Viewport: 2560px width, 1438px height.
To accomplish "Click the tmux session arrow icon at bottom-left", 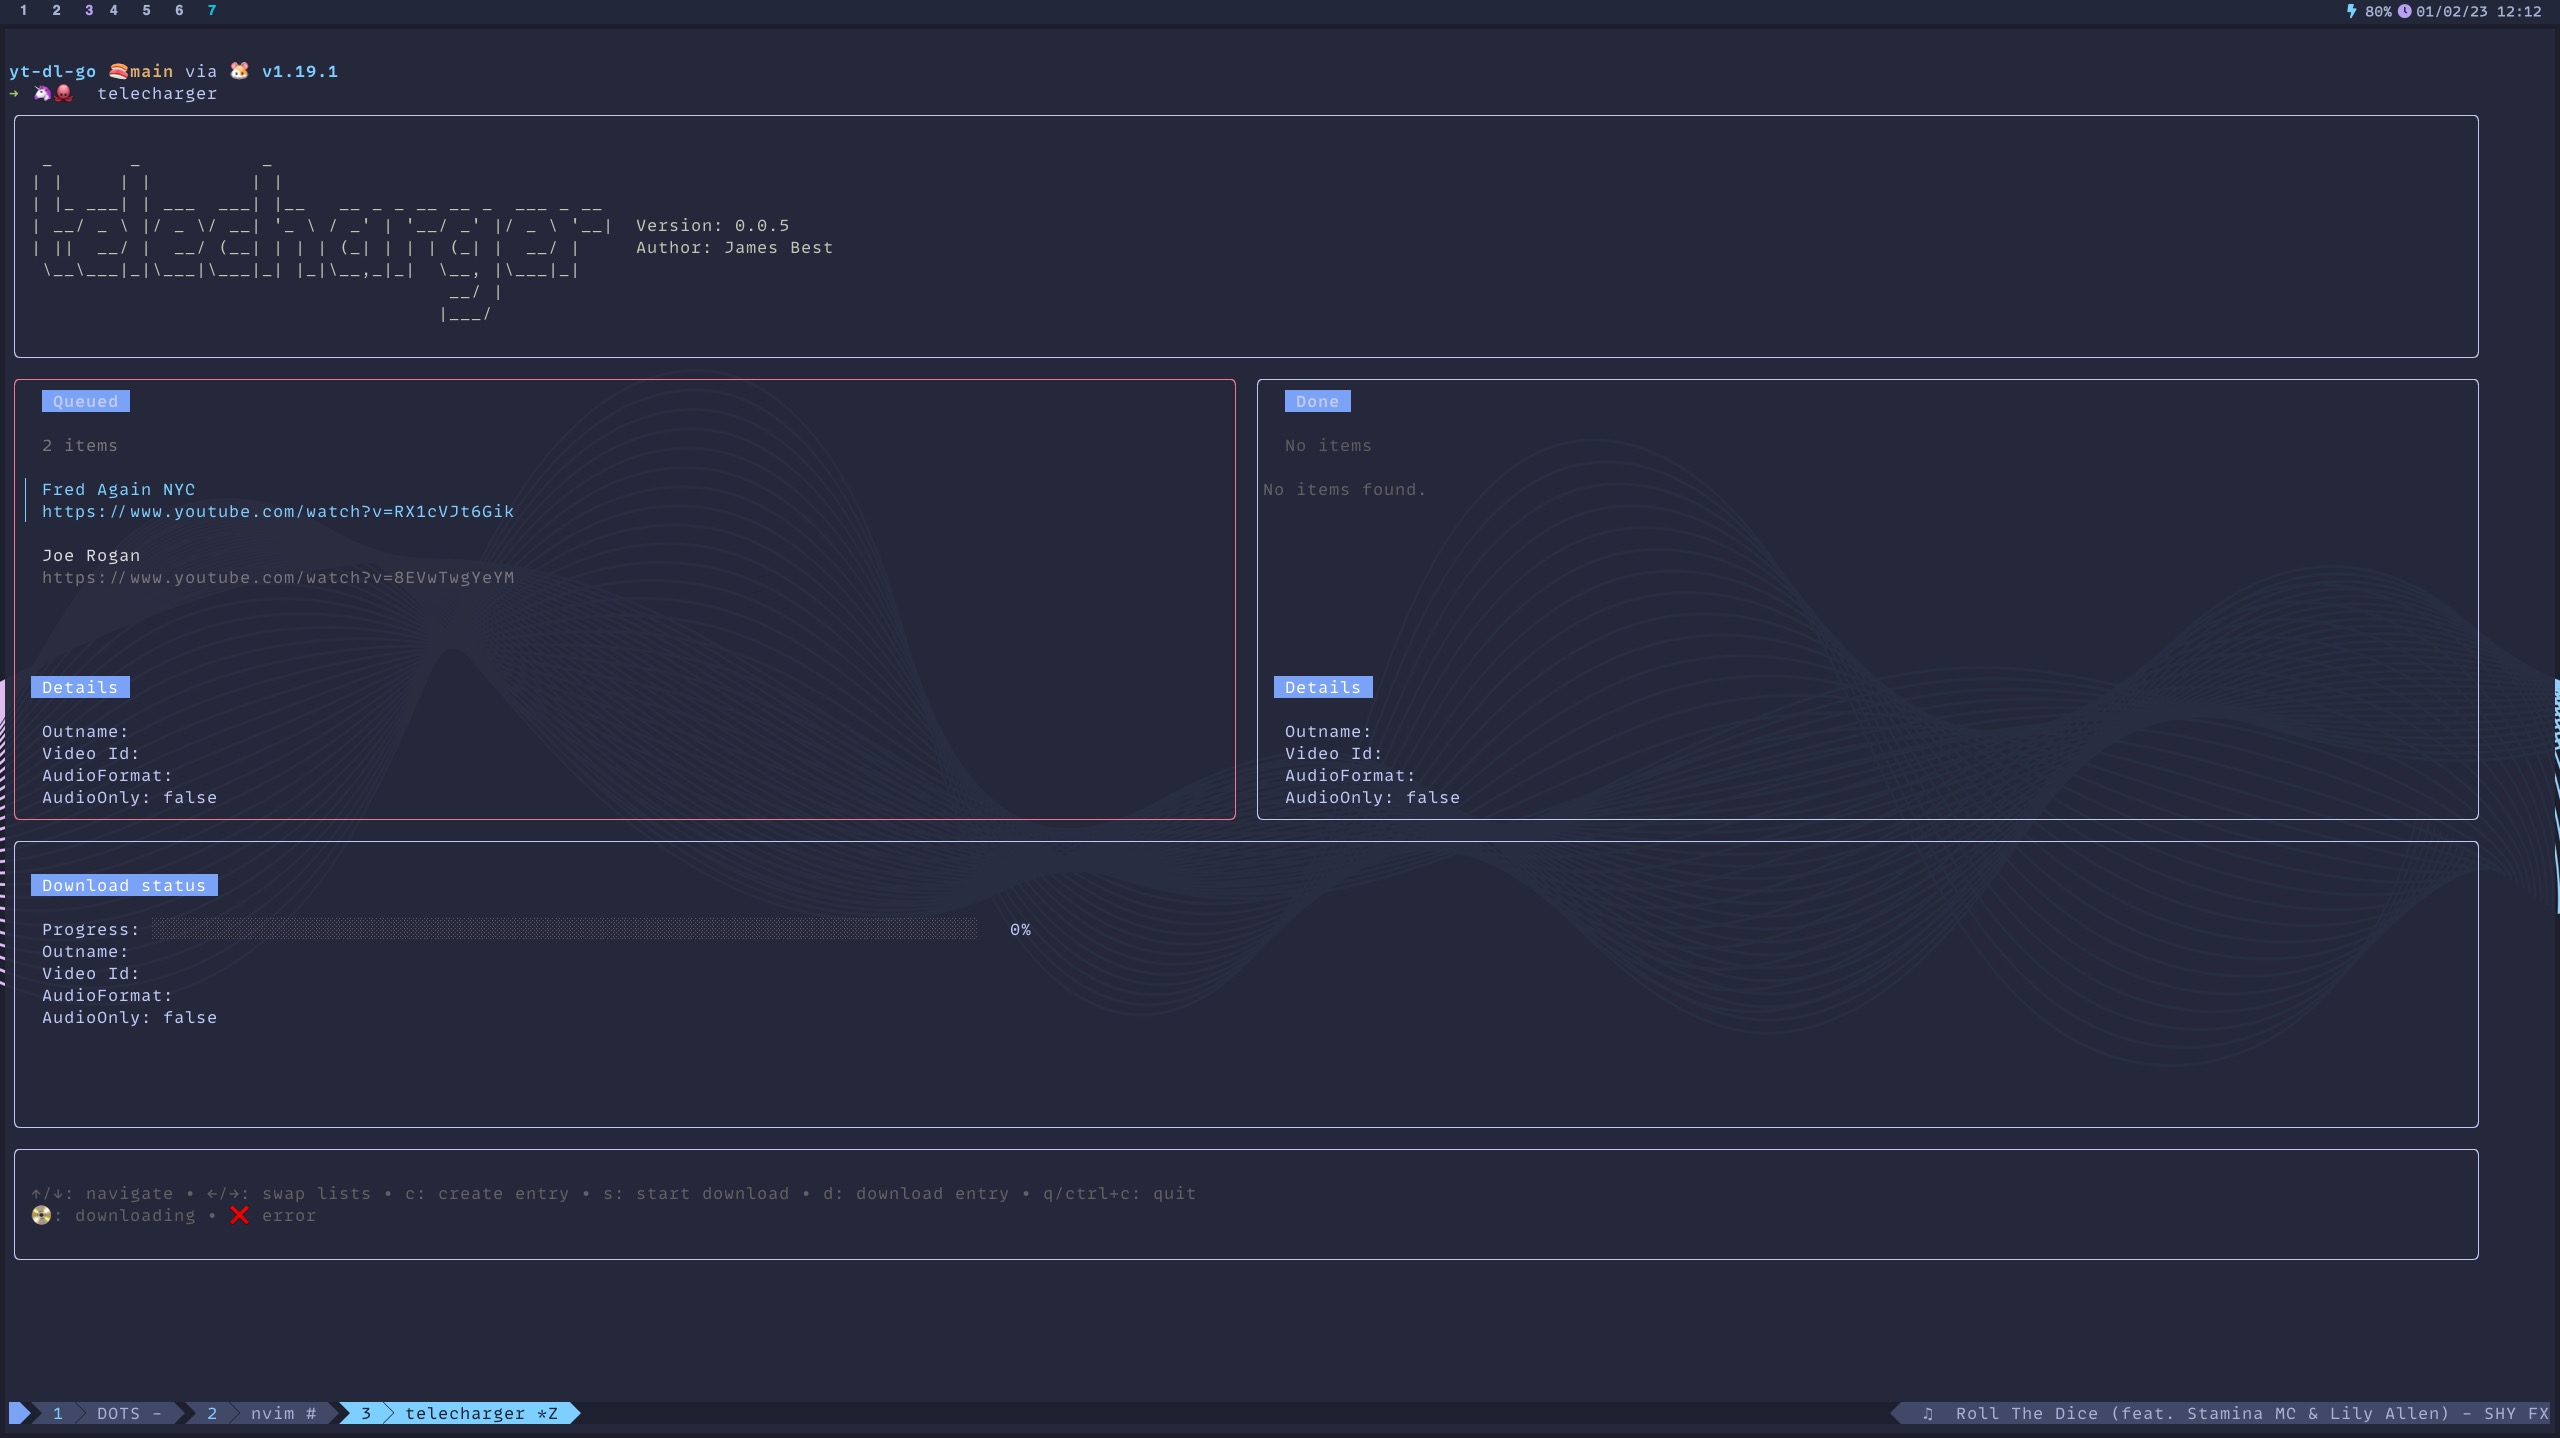I will (x=19, y=1413).
